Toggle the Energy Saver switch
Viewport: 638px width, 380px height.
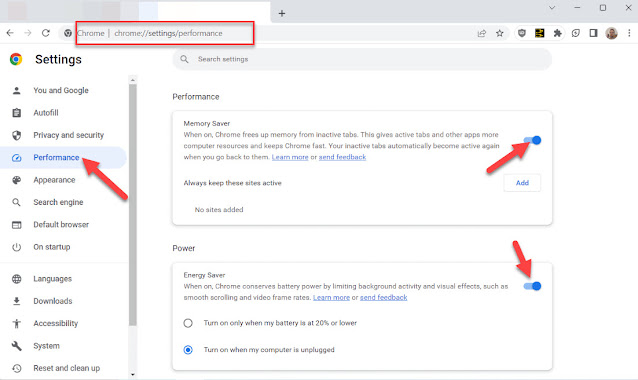pyautogui.click(x=532, y=286)
